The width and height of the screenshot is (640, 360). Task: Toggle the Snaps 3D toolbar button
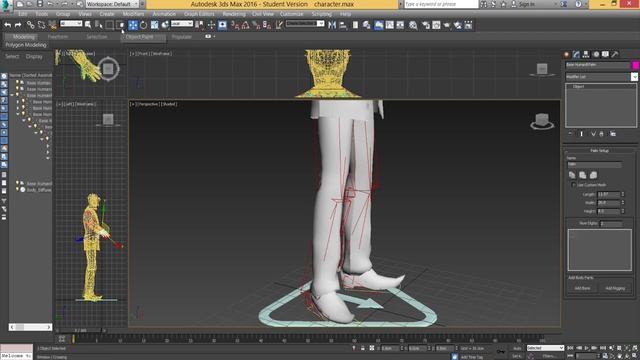click(x=235, y=25)
